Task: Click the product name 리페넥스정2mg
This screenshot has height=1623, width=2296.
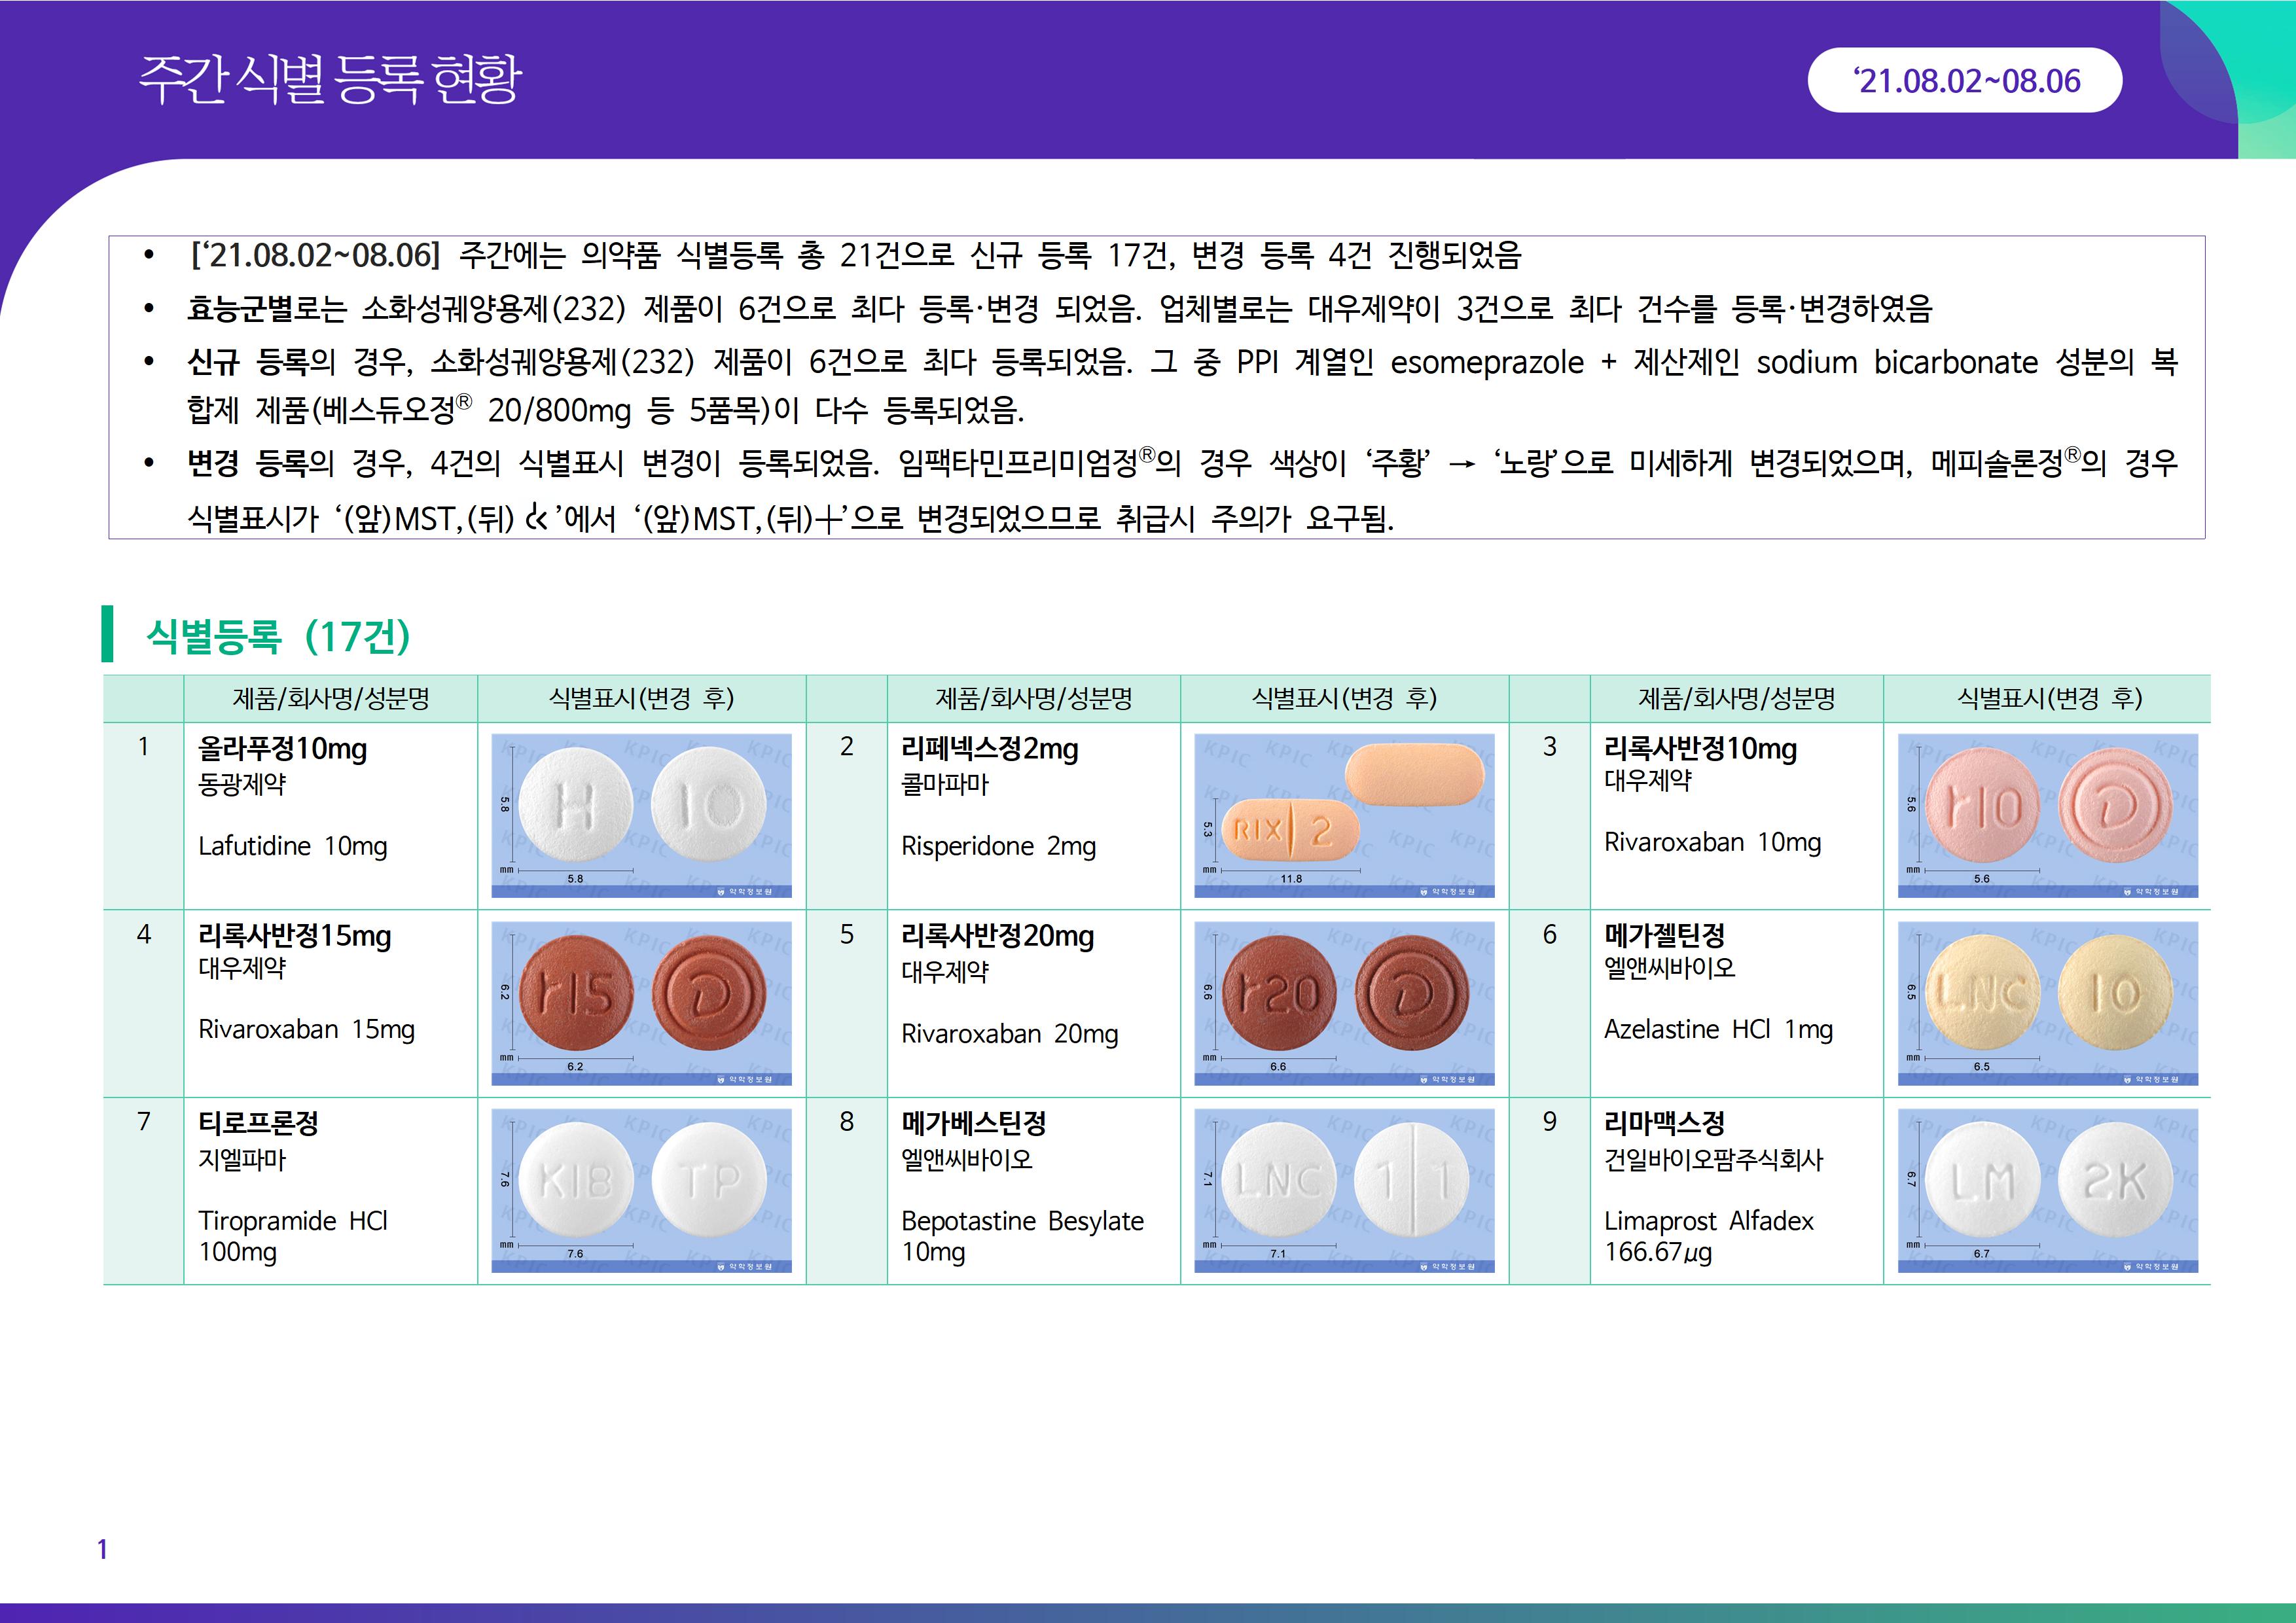Action: pos(989,749)
